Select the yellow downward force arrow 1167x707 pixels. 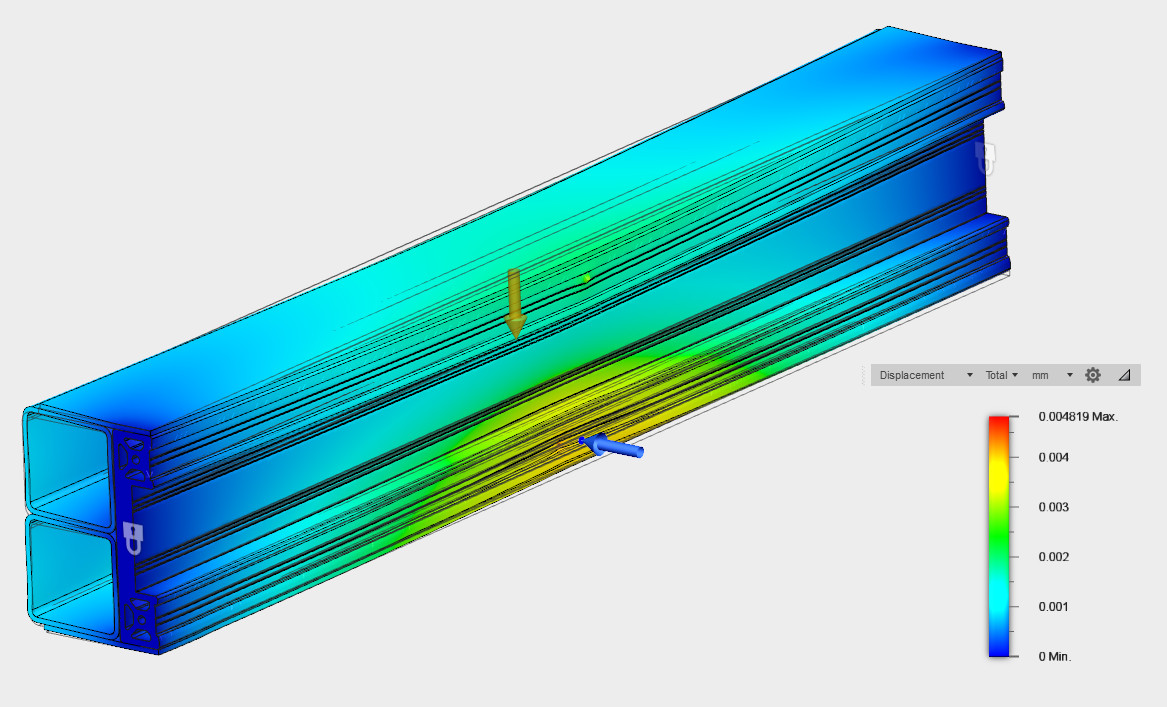(x=514, y=304)
